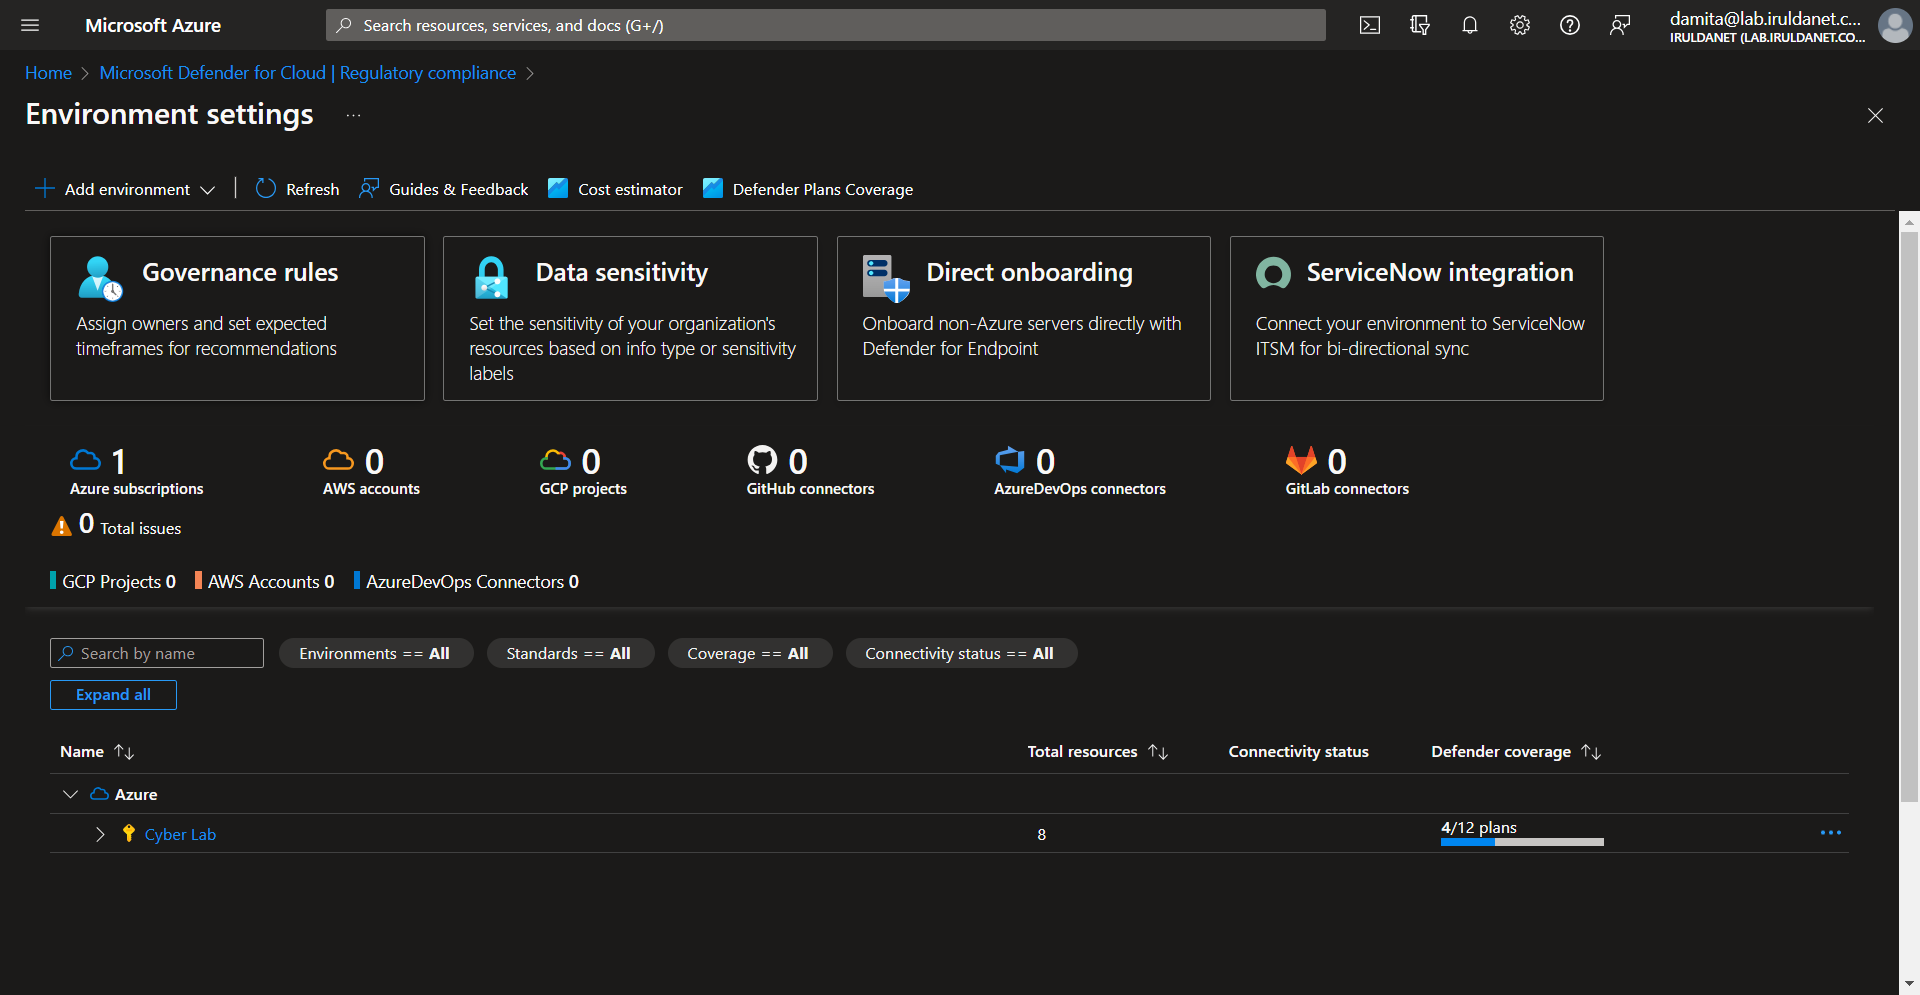Open the Standards == All filter
The image size is (1920, 995).
coord(569,653)
